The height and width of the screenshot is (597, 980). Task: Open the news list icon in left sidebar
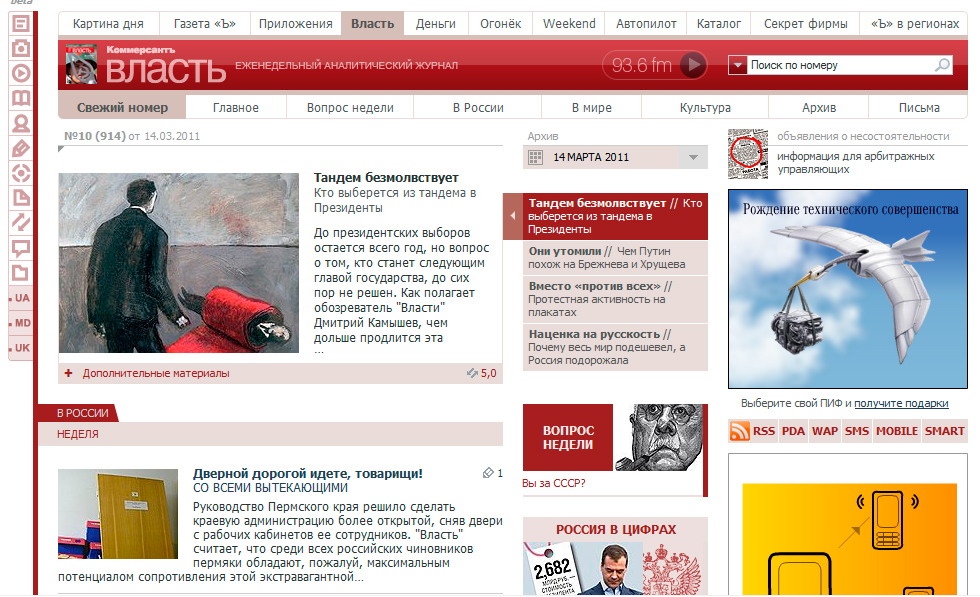[21, 24]
